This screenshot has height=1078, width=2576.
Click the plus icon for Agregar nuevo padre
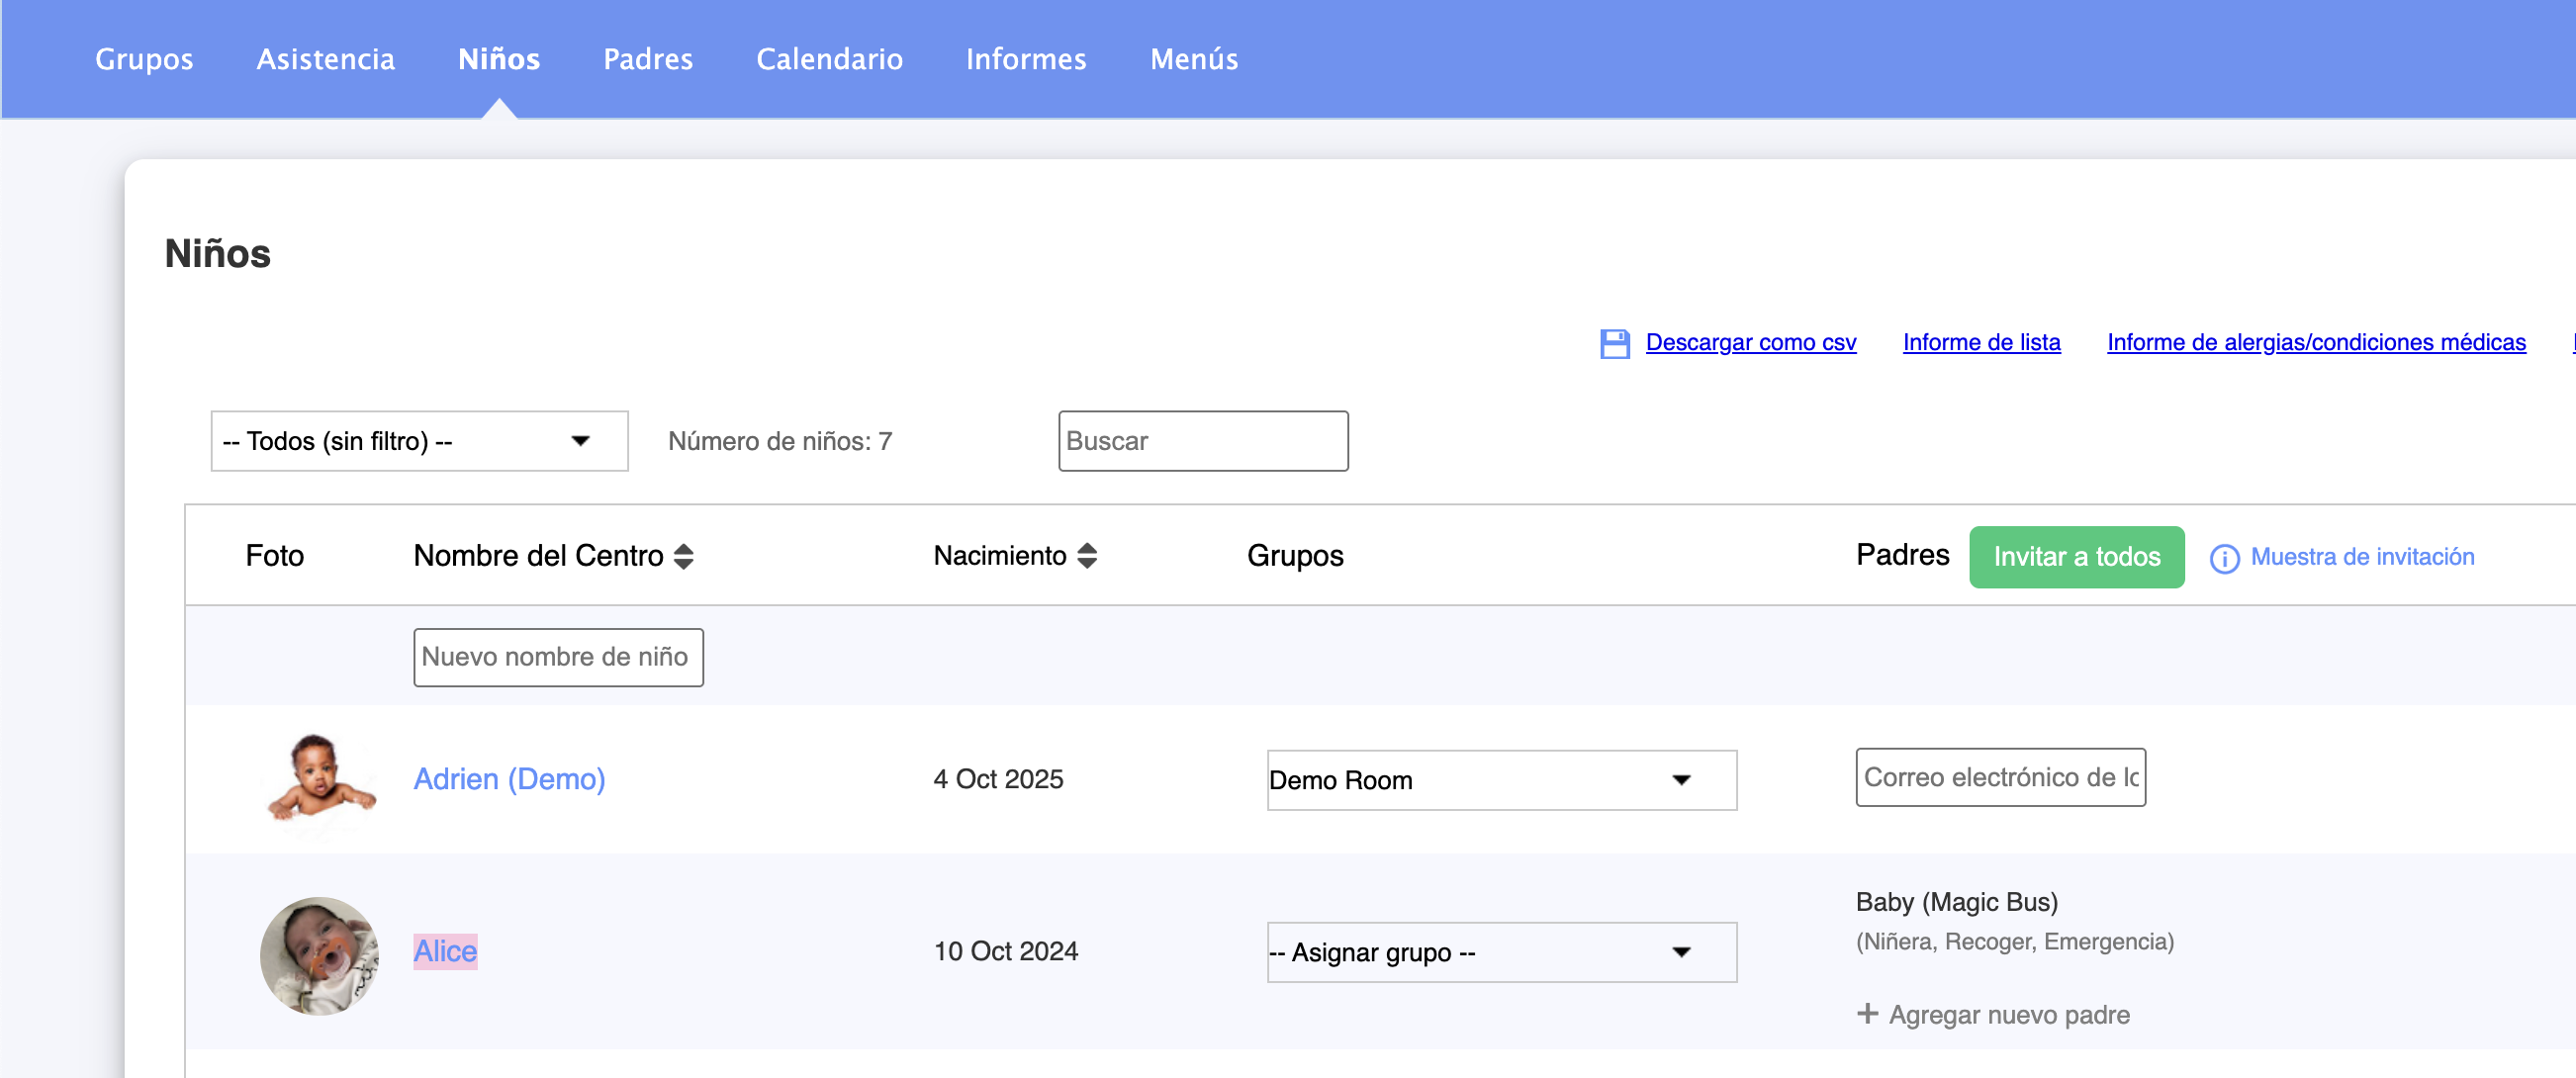[1867, 1014]
